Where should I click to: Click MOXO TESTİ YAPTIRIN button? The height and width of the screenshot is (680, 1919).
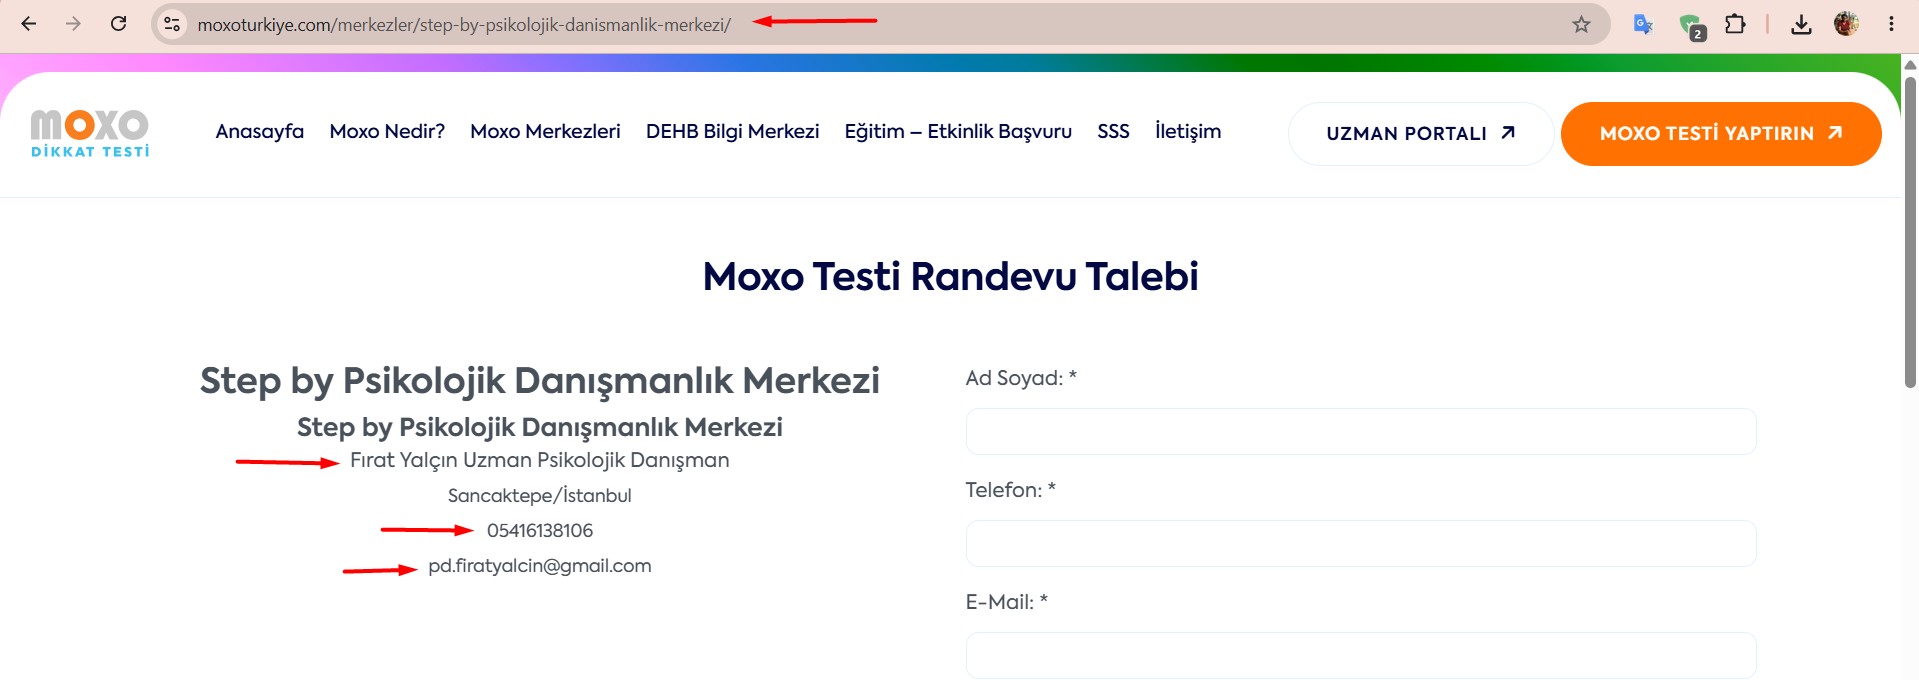coord(1721,133)
